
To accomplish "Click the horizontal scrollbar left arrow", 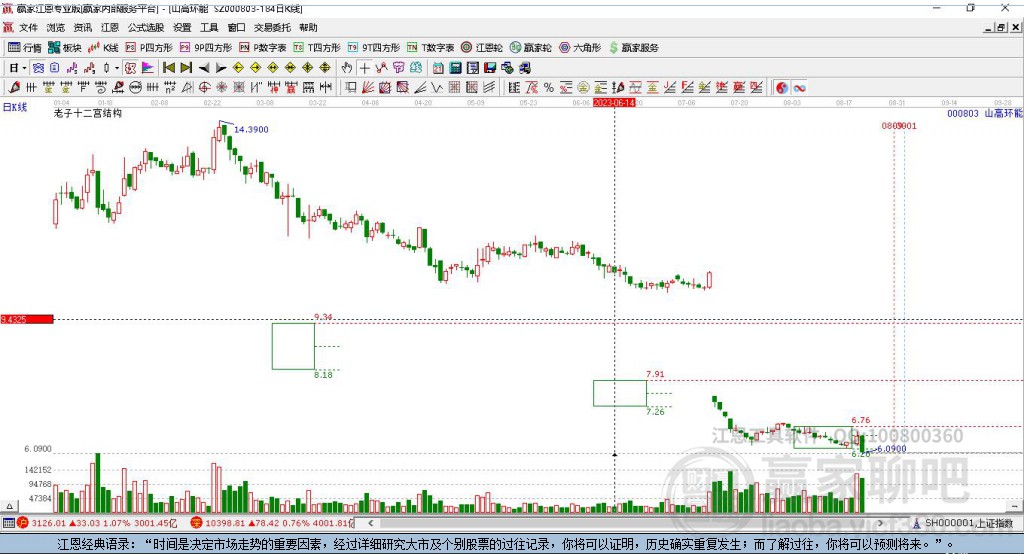I will point(371,523).
